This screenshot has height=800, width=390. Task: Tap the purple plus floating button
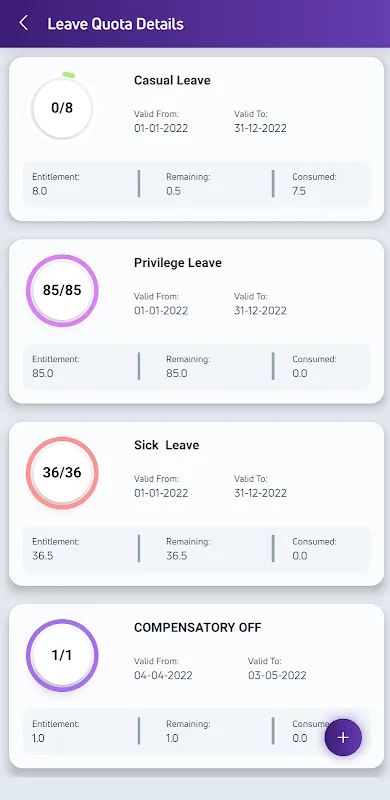point(343,737)
